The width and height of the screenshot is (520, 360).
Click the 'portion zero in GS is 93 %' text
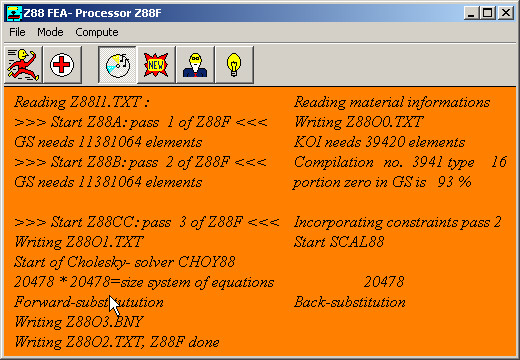[x=382, y=182]
